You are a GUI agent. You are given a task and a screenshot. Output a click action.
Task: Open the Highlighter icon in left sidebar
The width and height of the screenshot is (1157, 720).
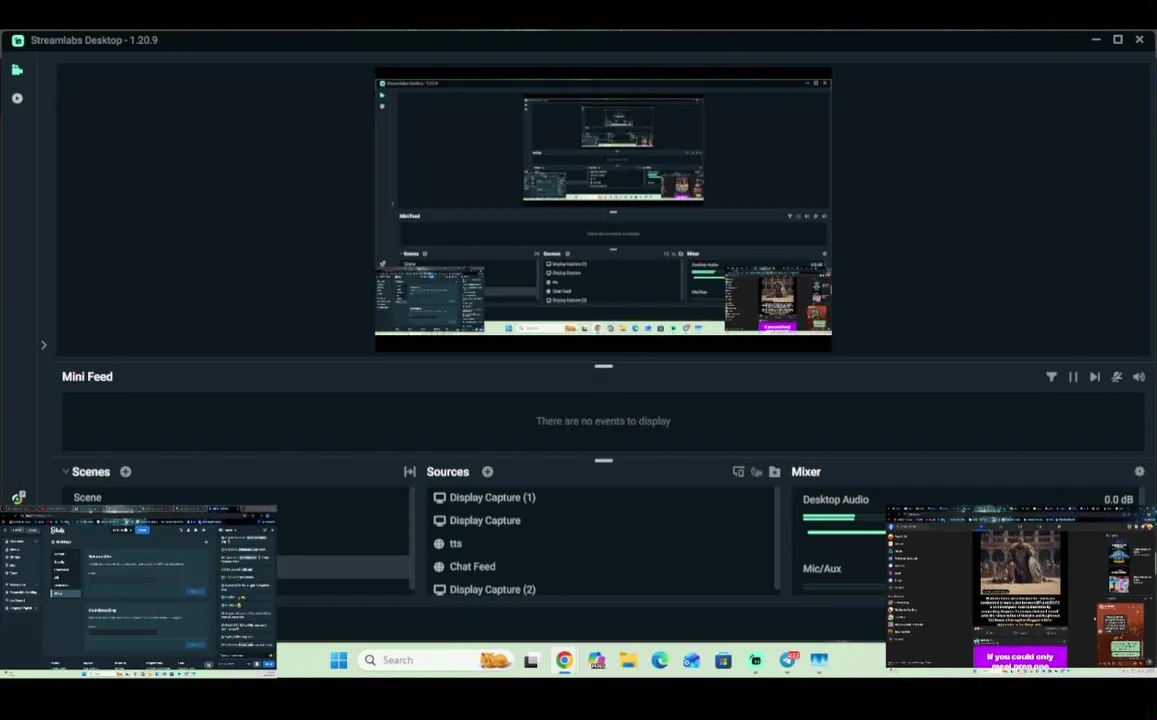[x=17, y=98]
